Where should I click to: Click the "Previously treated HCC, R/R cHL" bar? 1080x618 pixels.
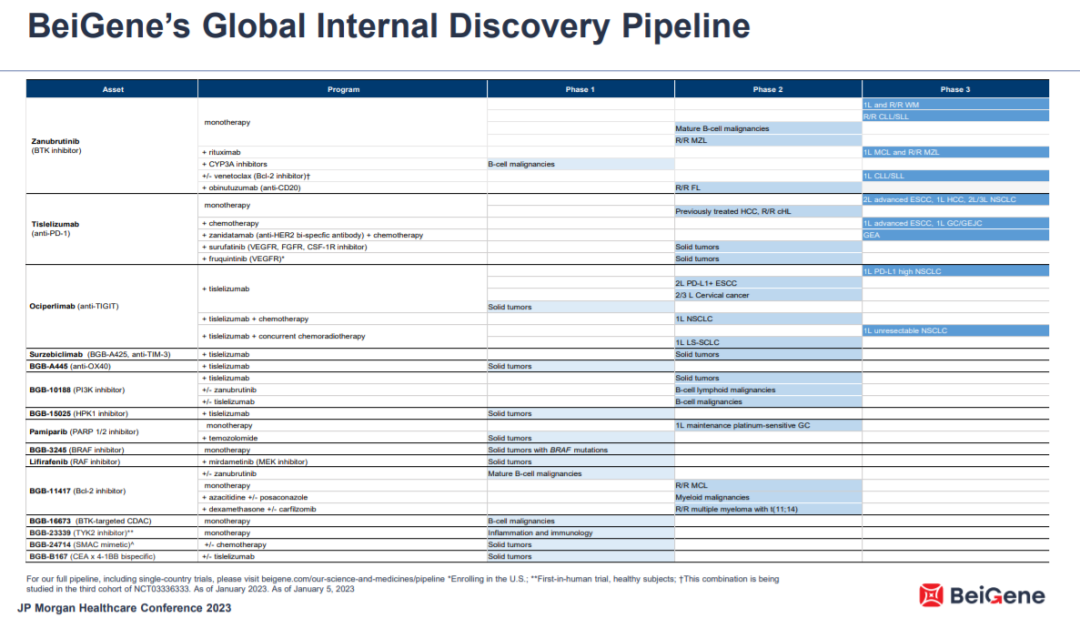pos(768,212)
